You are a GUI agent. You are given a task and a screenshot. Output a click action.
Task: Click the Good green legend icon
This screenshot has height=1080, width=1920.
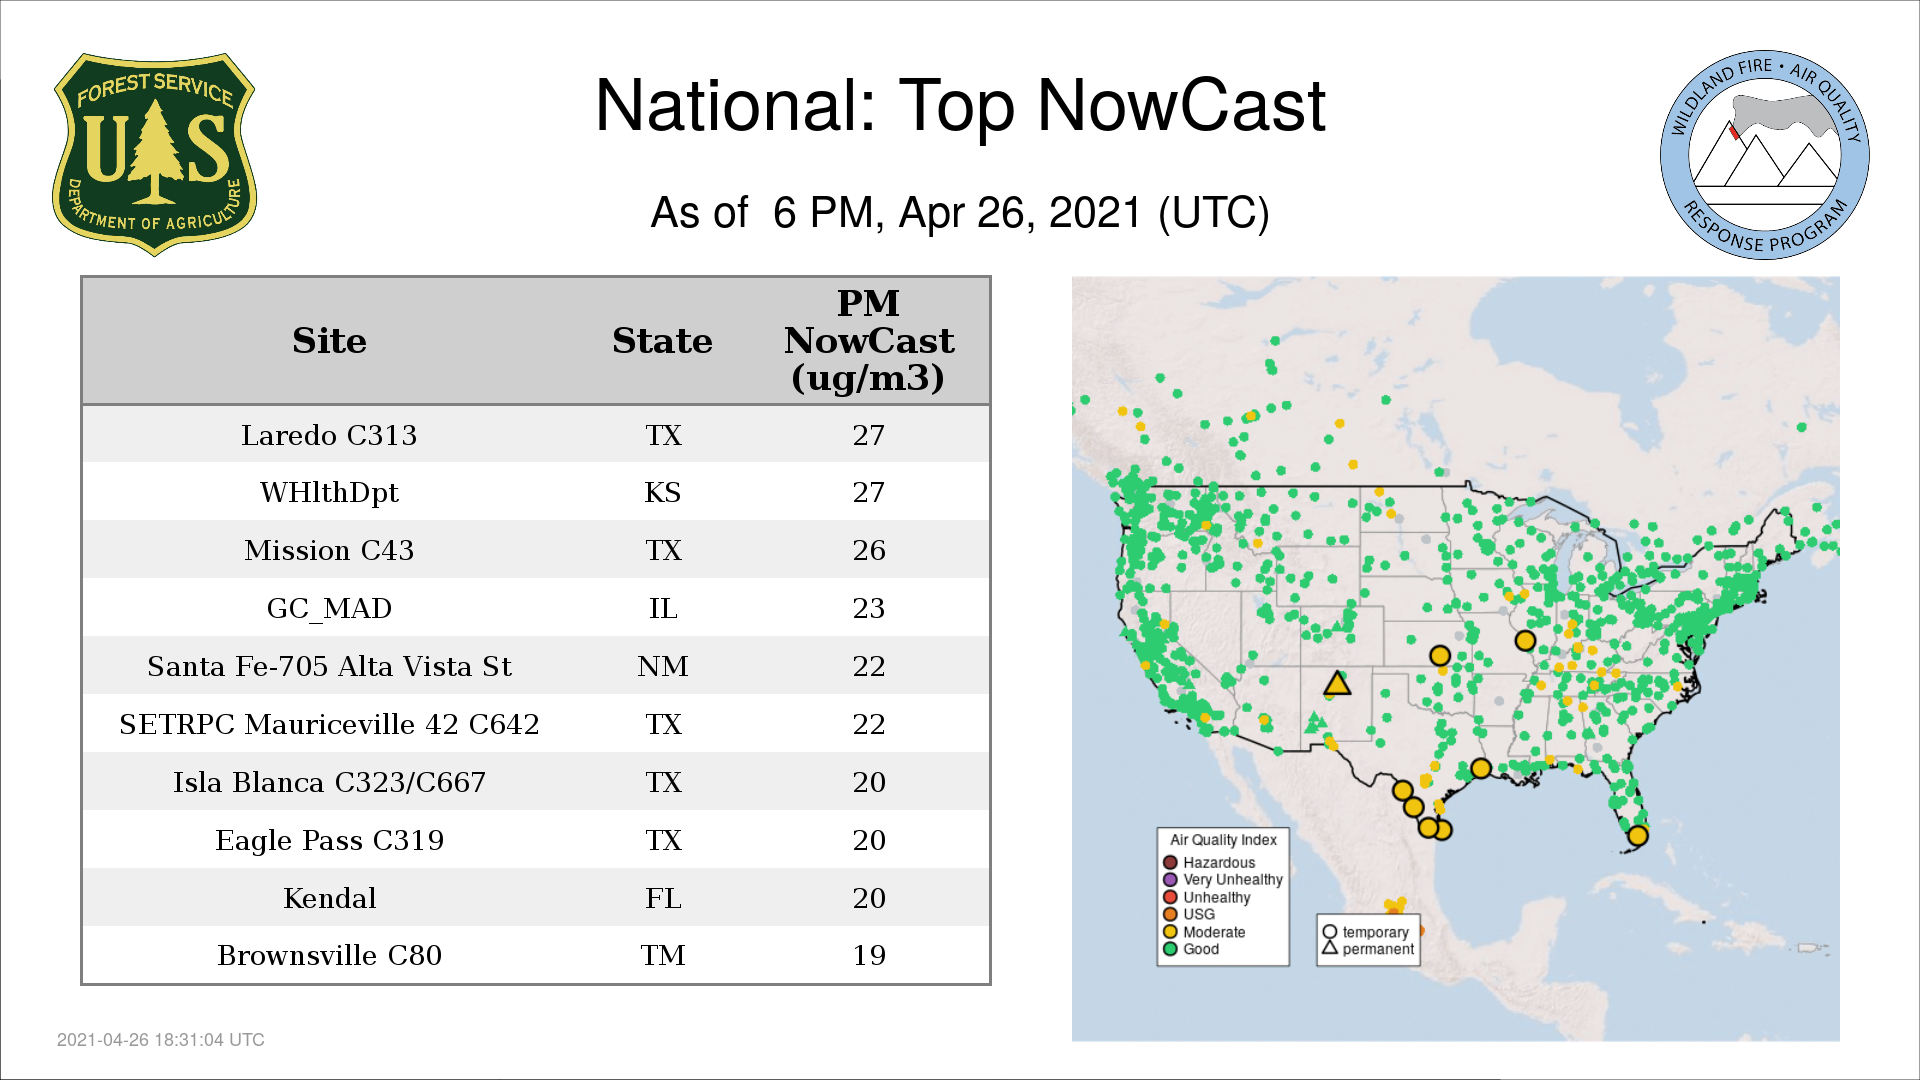(x=1170, y=949)
